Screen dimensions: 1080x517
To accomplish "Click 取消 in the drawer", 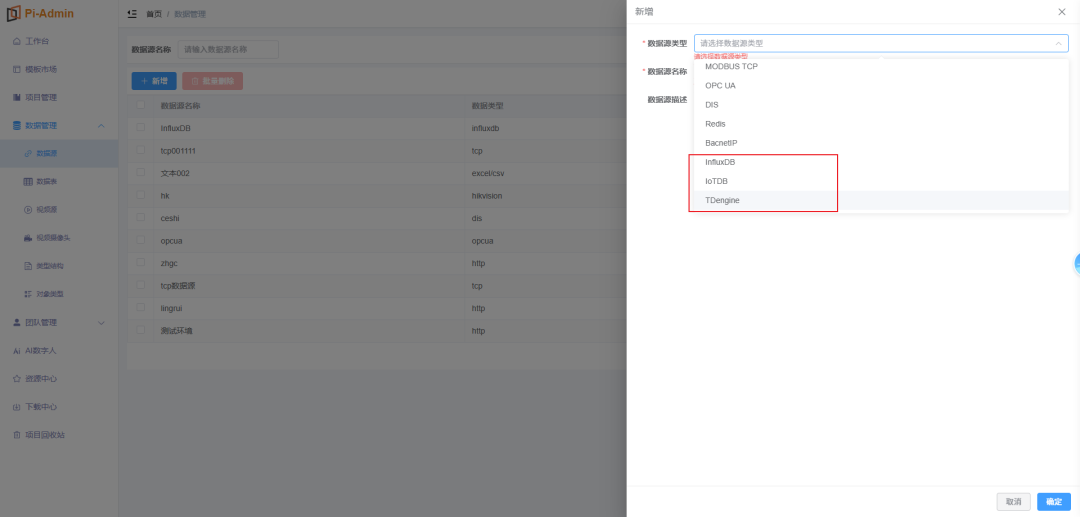I will (1013, 502).
